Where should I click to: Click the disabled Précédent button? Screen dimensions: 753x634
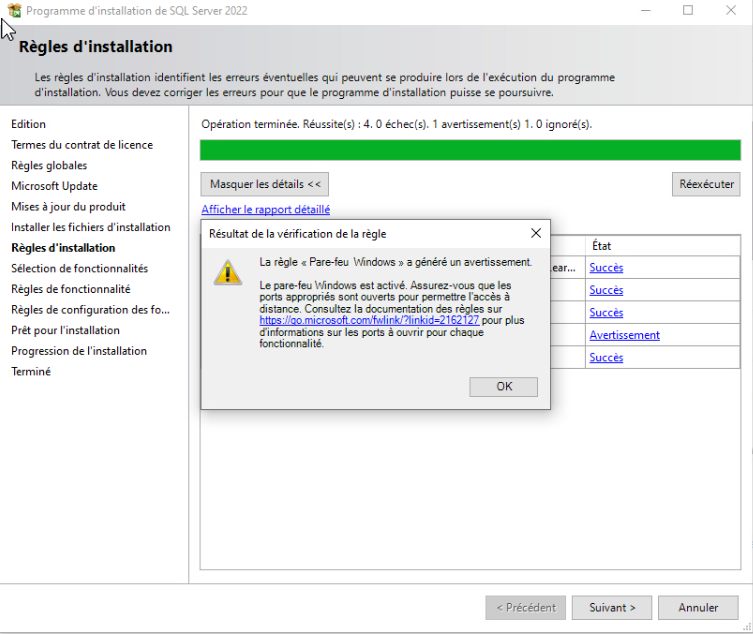pos(525,608)
